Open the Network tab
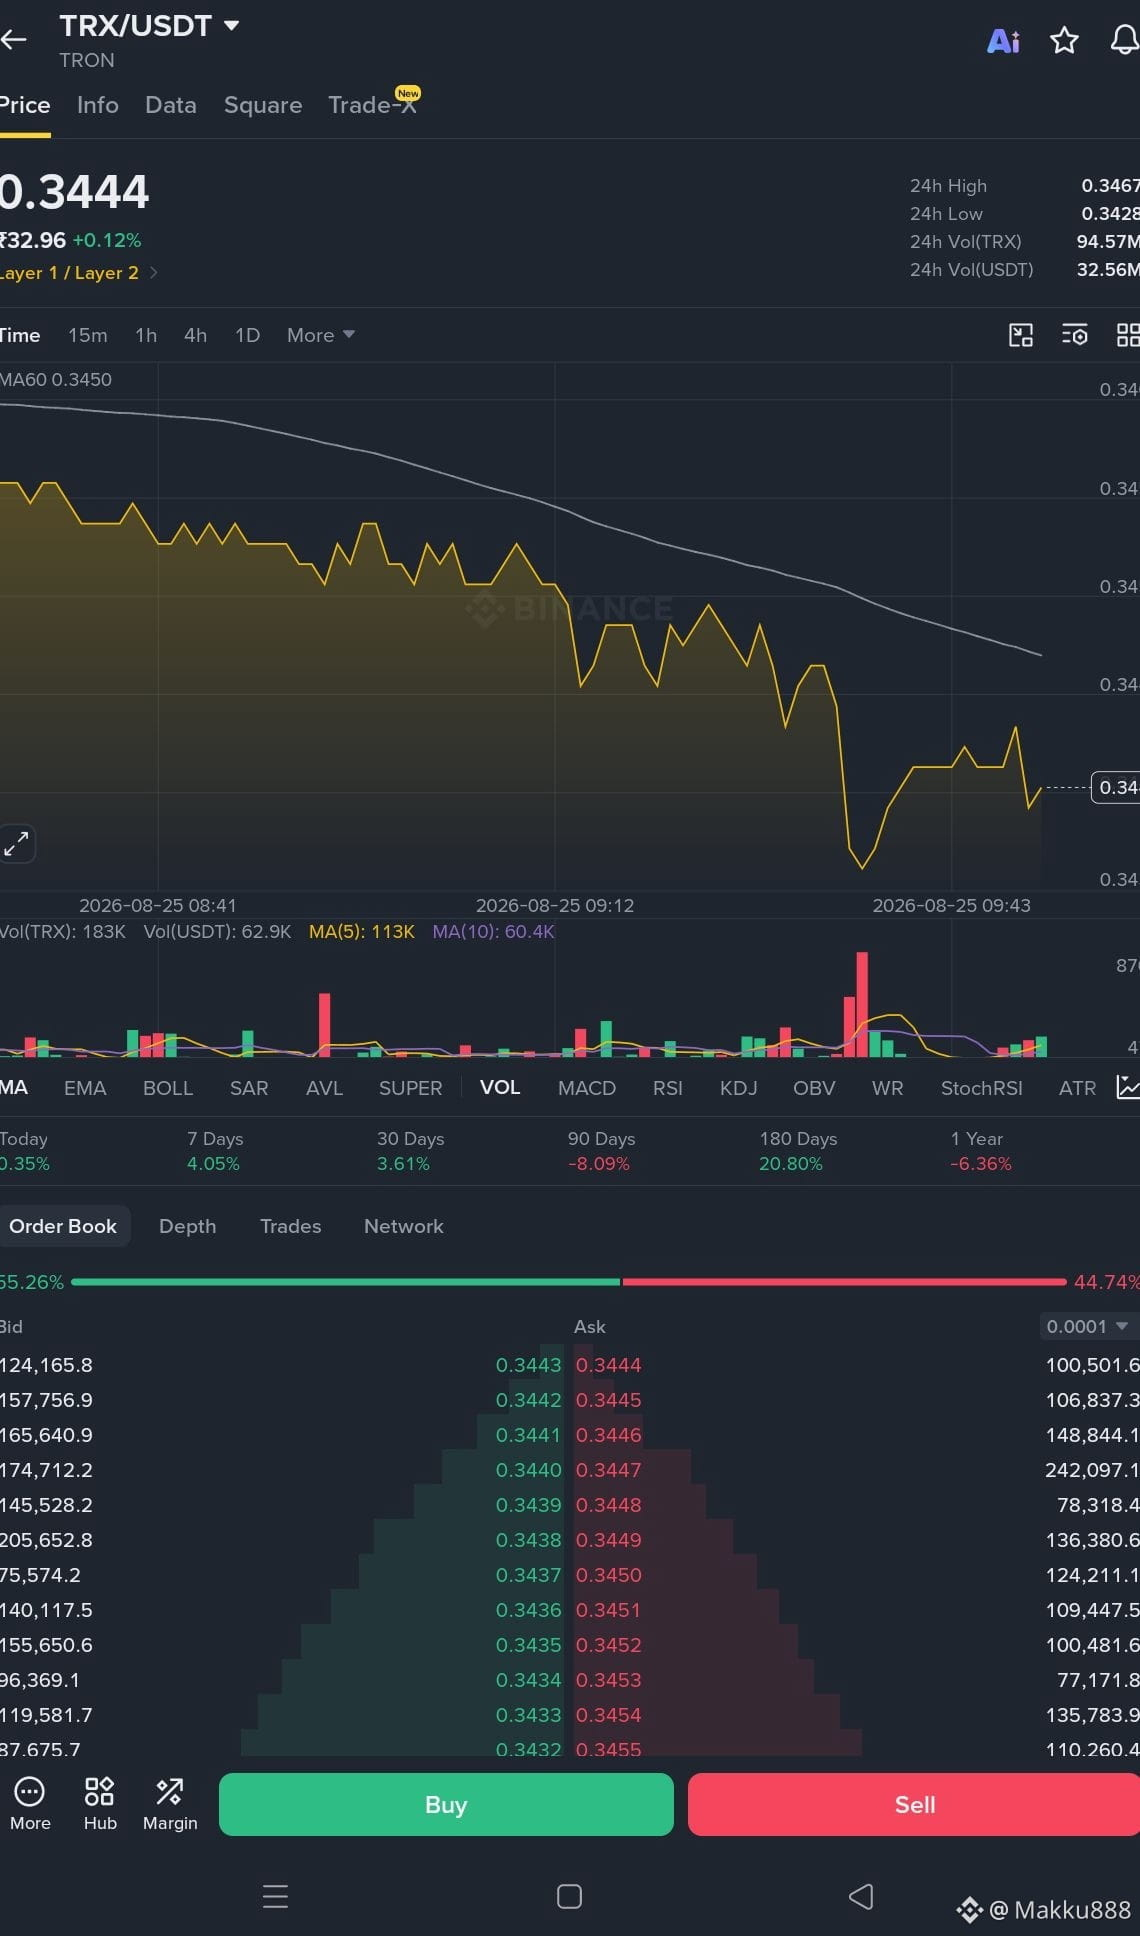Viewport: 1140px width, 1936px height. point(404,1226)
